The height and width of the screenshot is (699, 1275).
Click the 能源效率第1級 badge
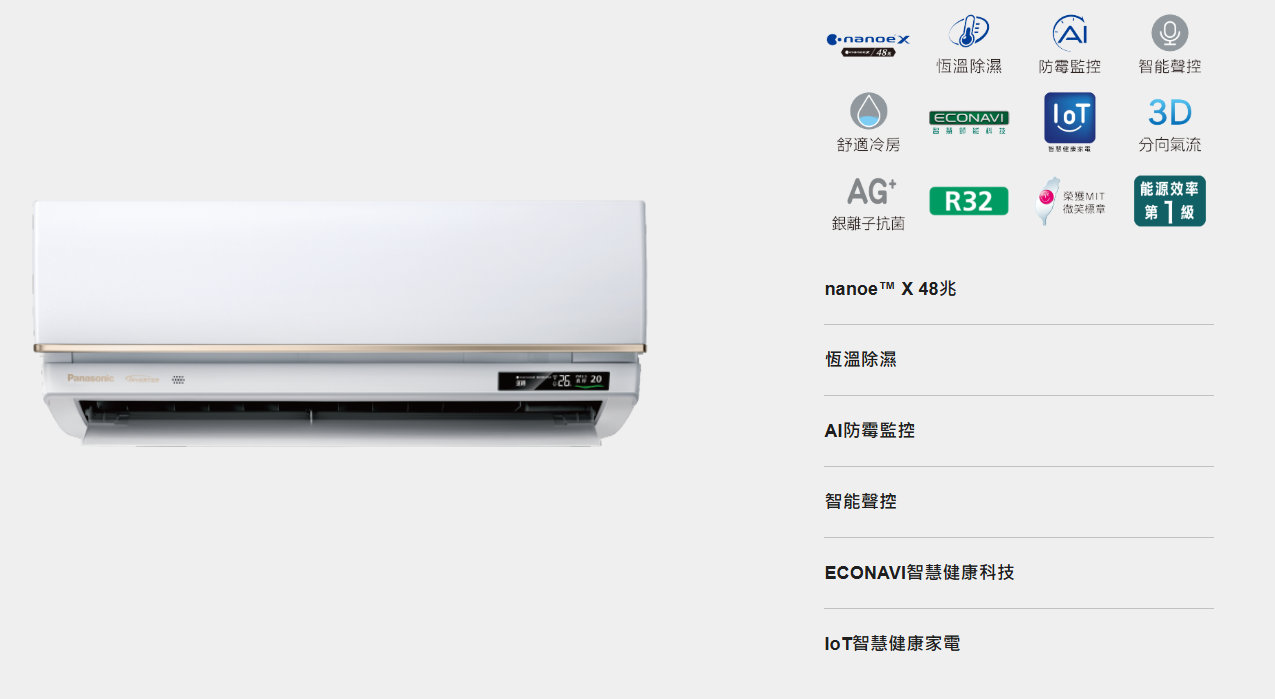tap(1169, 201)
